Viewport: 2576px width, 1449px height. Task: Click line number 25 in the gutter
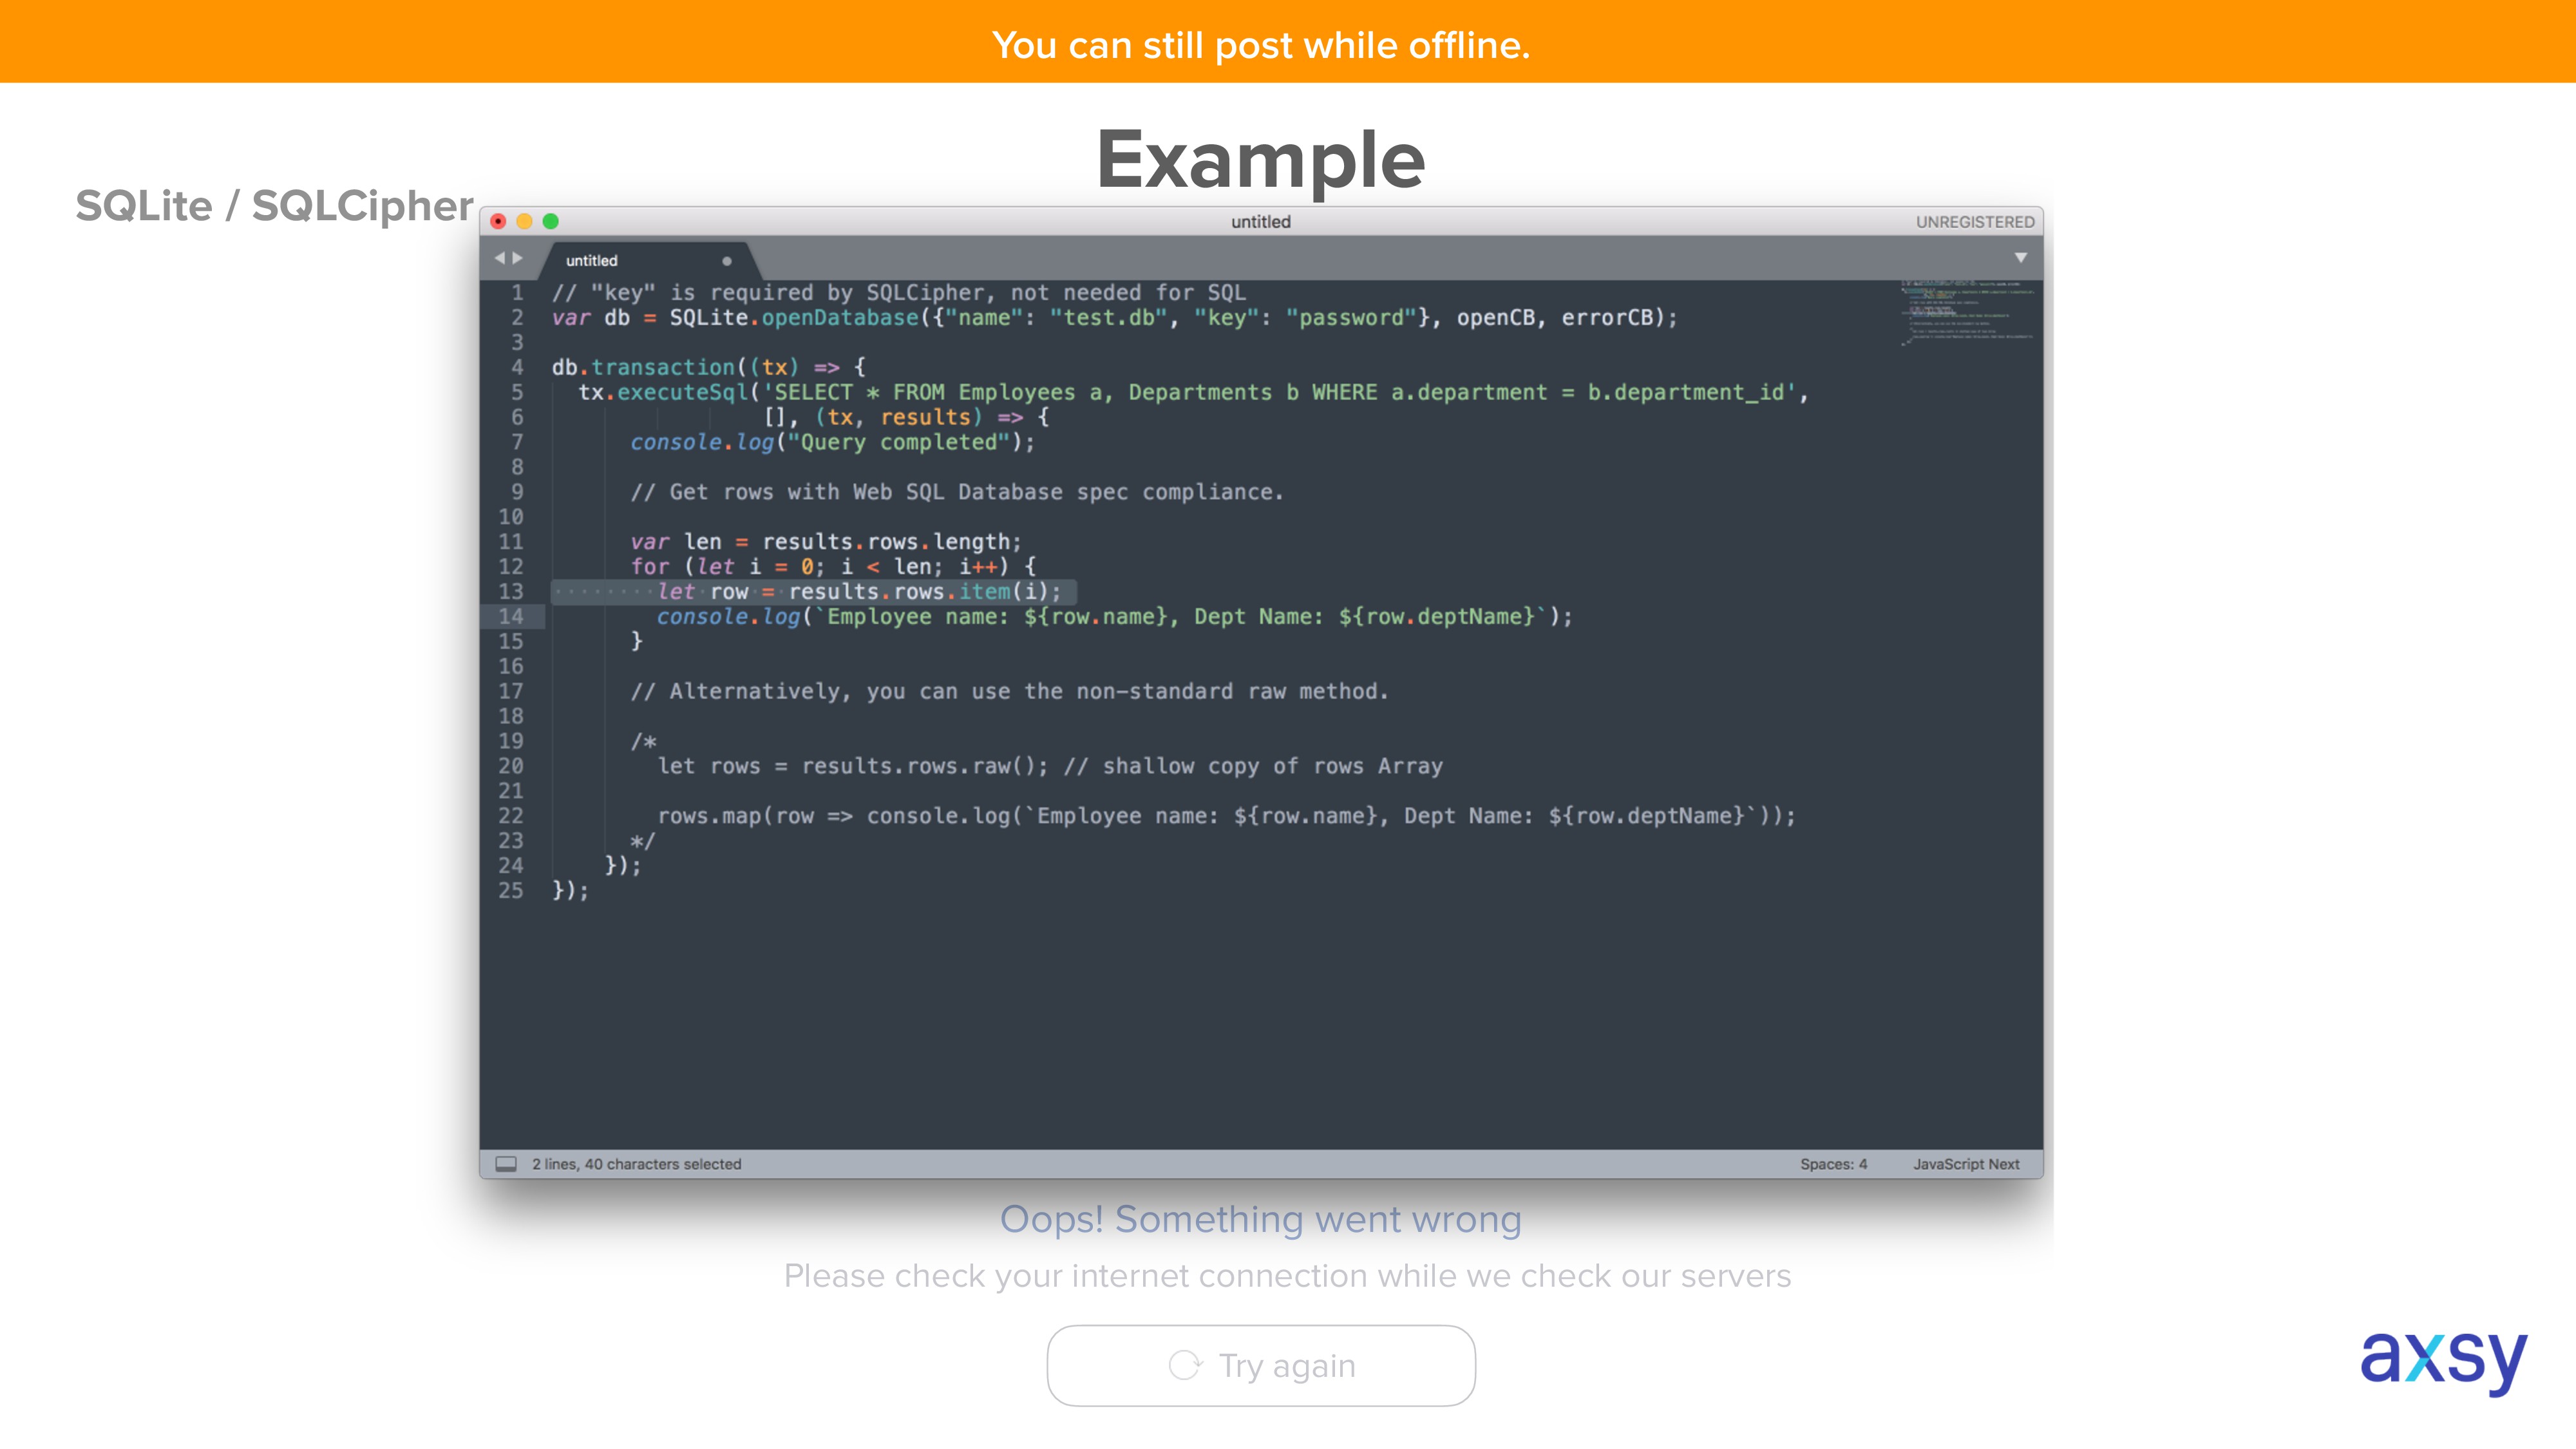pos(510,890)
